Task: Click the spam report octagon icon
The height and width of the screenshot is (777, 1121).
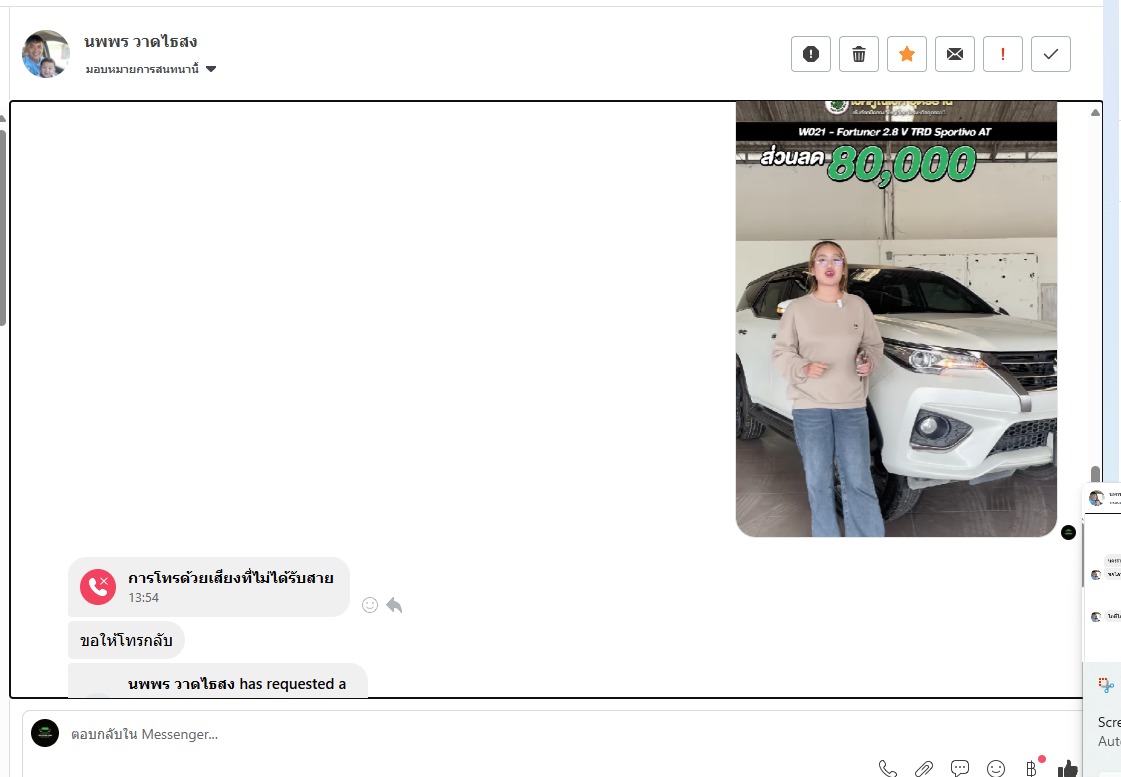Action: [x=811, y=54]
